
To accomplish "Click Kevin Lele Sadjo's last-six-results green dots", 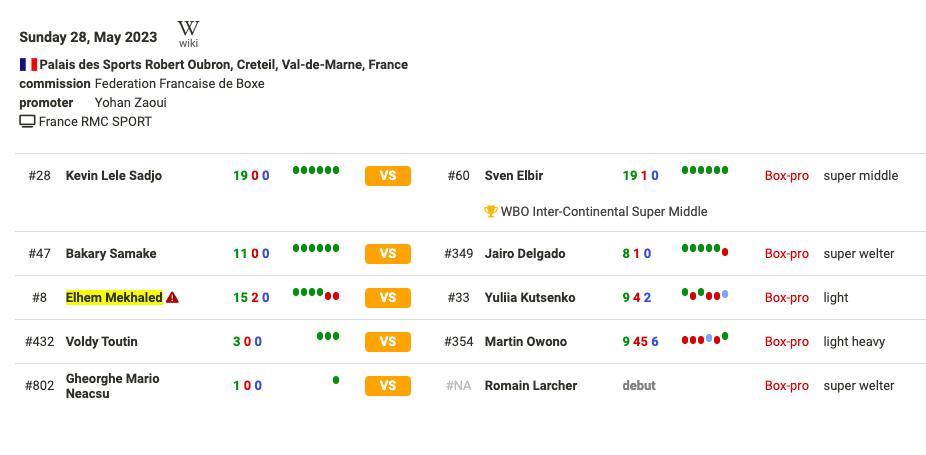I will point(316,170).
